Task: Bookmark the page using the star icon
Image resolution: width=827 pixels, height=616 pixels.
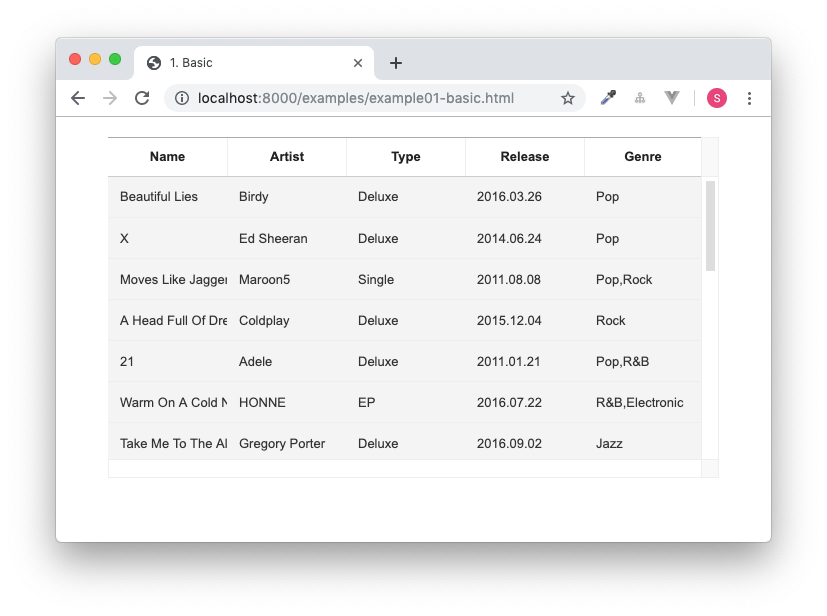Action: click(568, 98)
